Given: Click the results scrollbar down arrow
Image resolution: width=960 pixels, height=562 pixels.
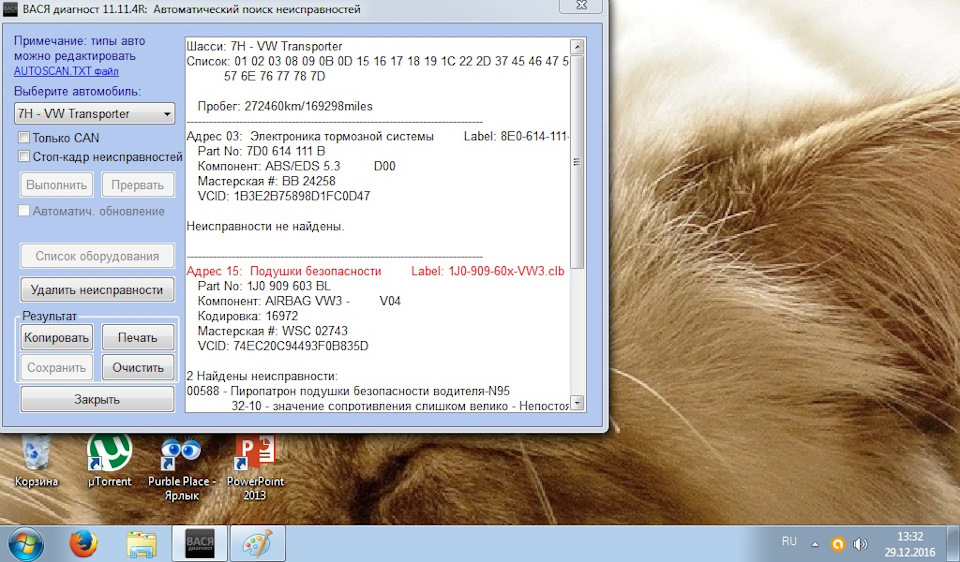Looking at the screenshot, I should coord(577,403).
